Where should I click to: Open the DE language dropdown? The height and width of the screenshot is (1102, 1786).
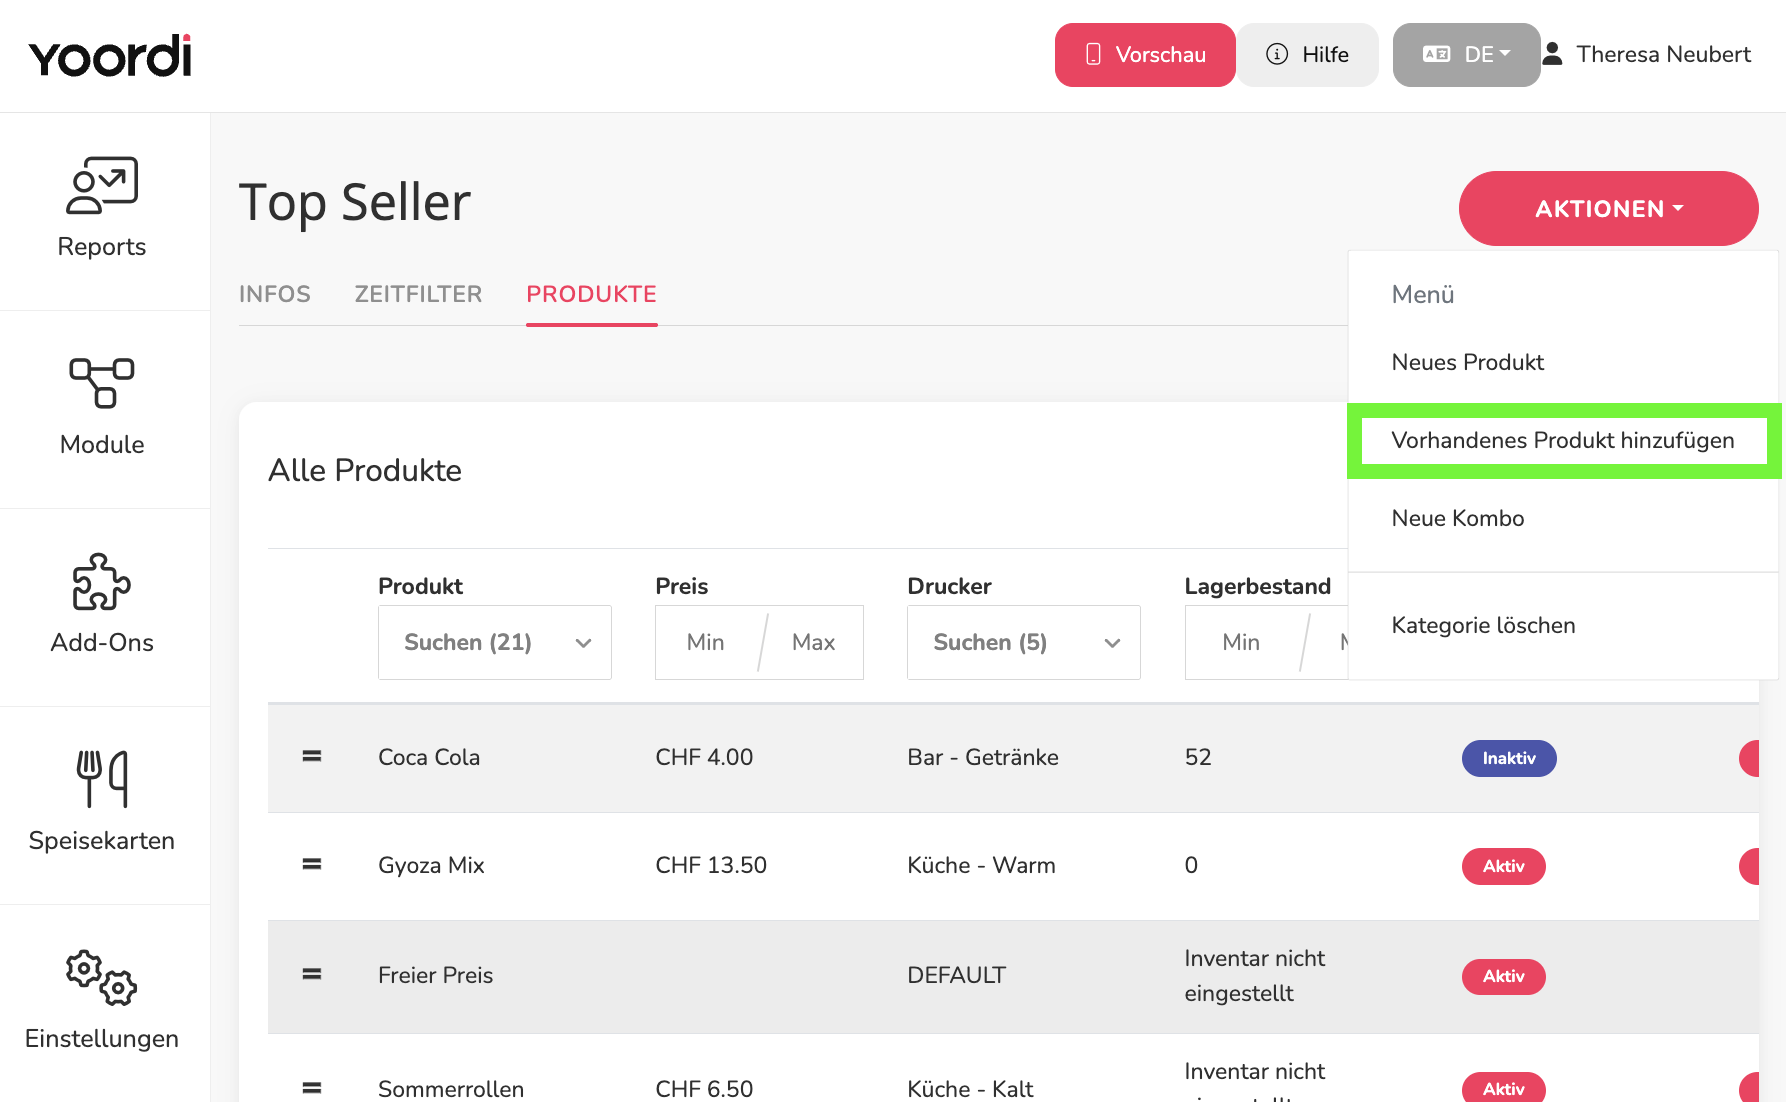(1466, 55)
